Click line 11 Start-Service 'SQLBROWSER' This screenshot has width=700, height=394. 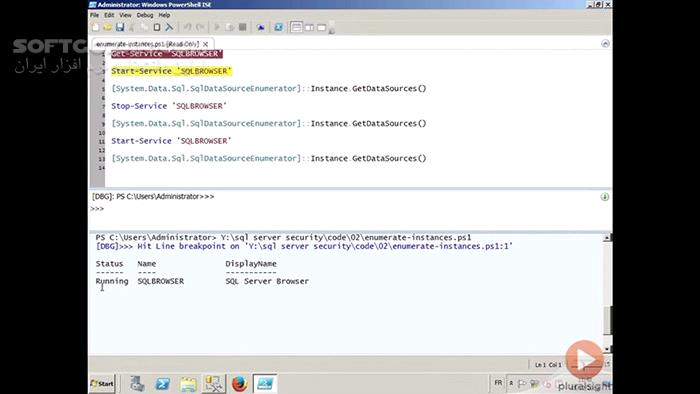click(x=171, y=141)
